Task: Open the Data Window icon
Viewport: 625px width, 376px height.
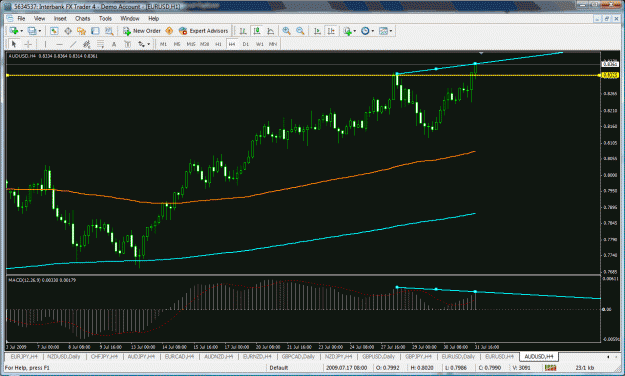Action: click(x=68, y=31)
